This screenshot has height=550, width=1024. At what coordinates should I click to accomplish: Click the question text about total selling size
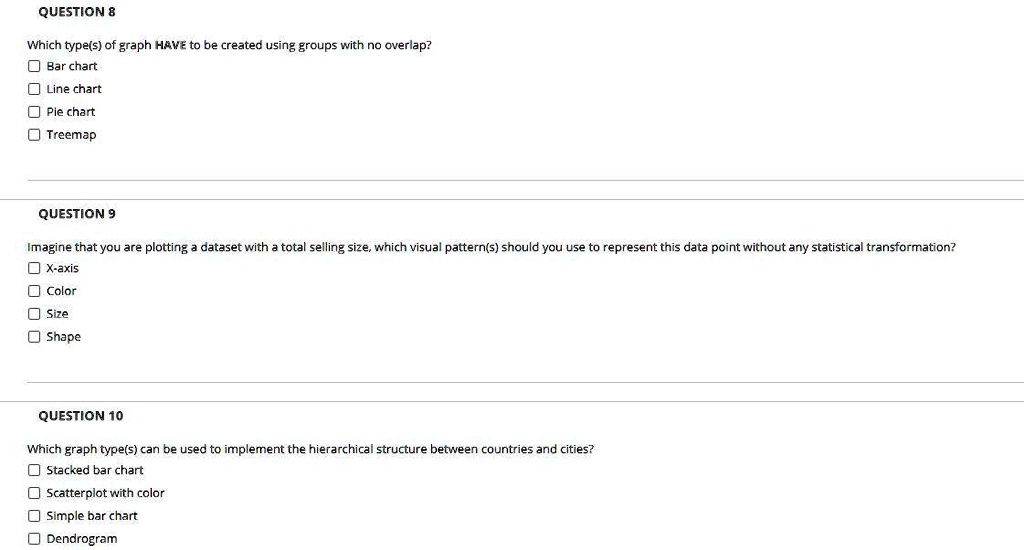[491, 247]
